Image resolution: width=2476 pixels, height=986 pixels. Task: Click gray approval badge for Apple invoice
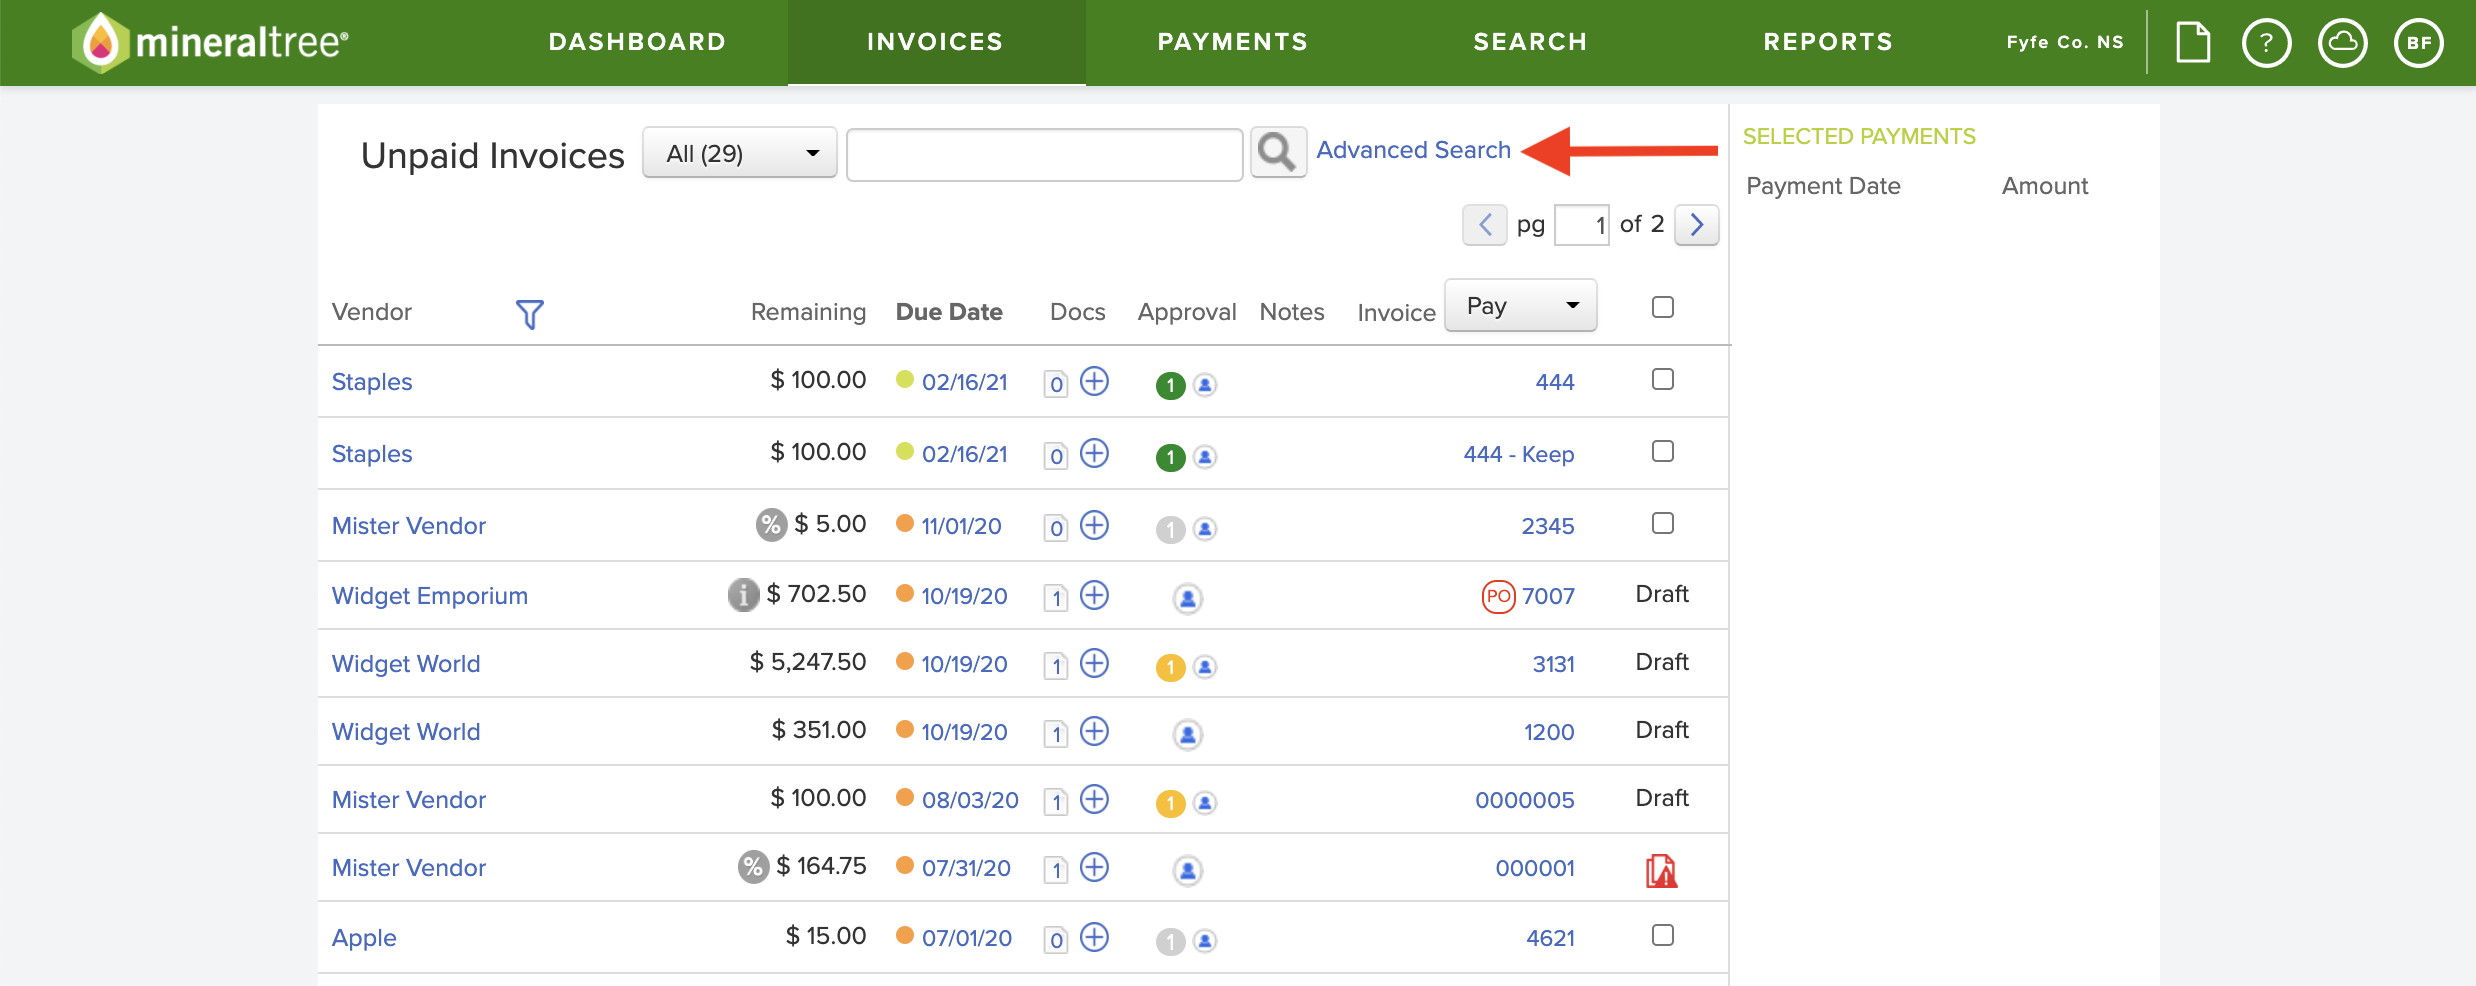(x=1170, y=941)
